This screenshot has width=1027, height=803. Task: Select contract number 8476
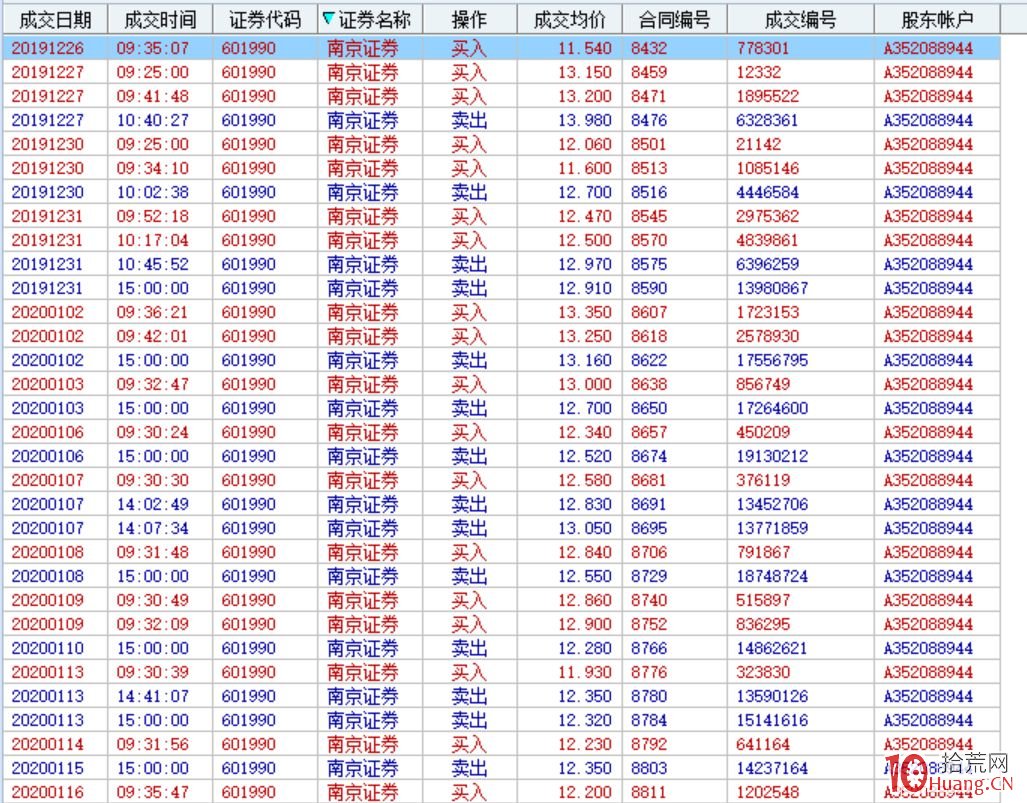pos(649,121)
